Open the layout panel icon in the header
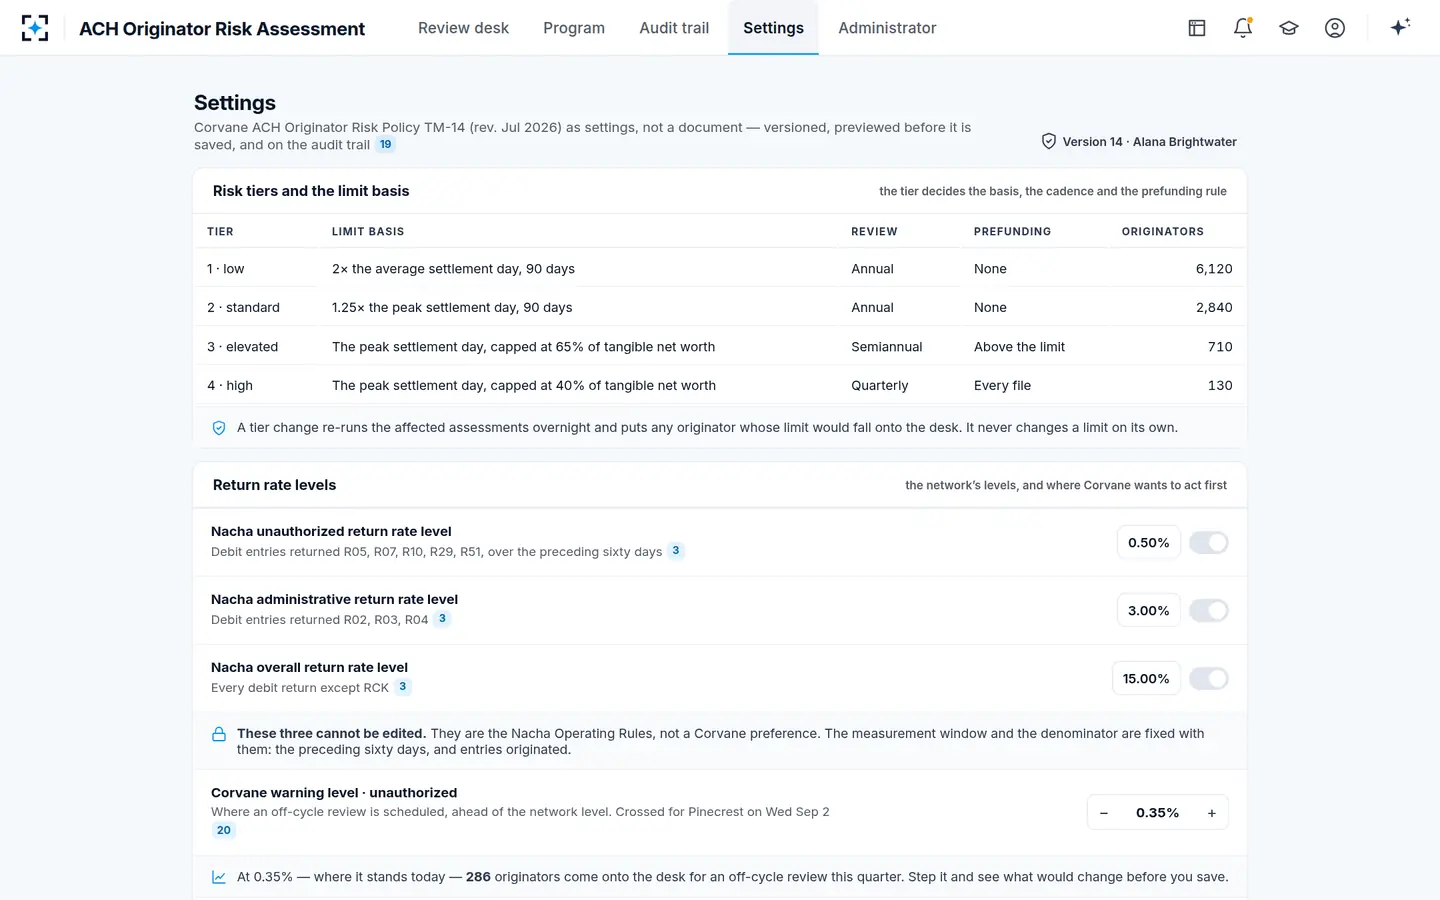The image size is (1440, 900). click(x=1197, y=28)
